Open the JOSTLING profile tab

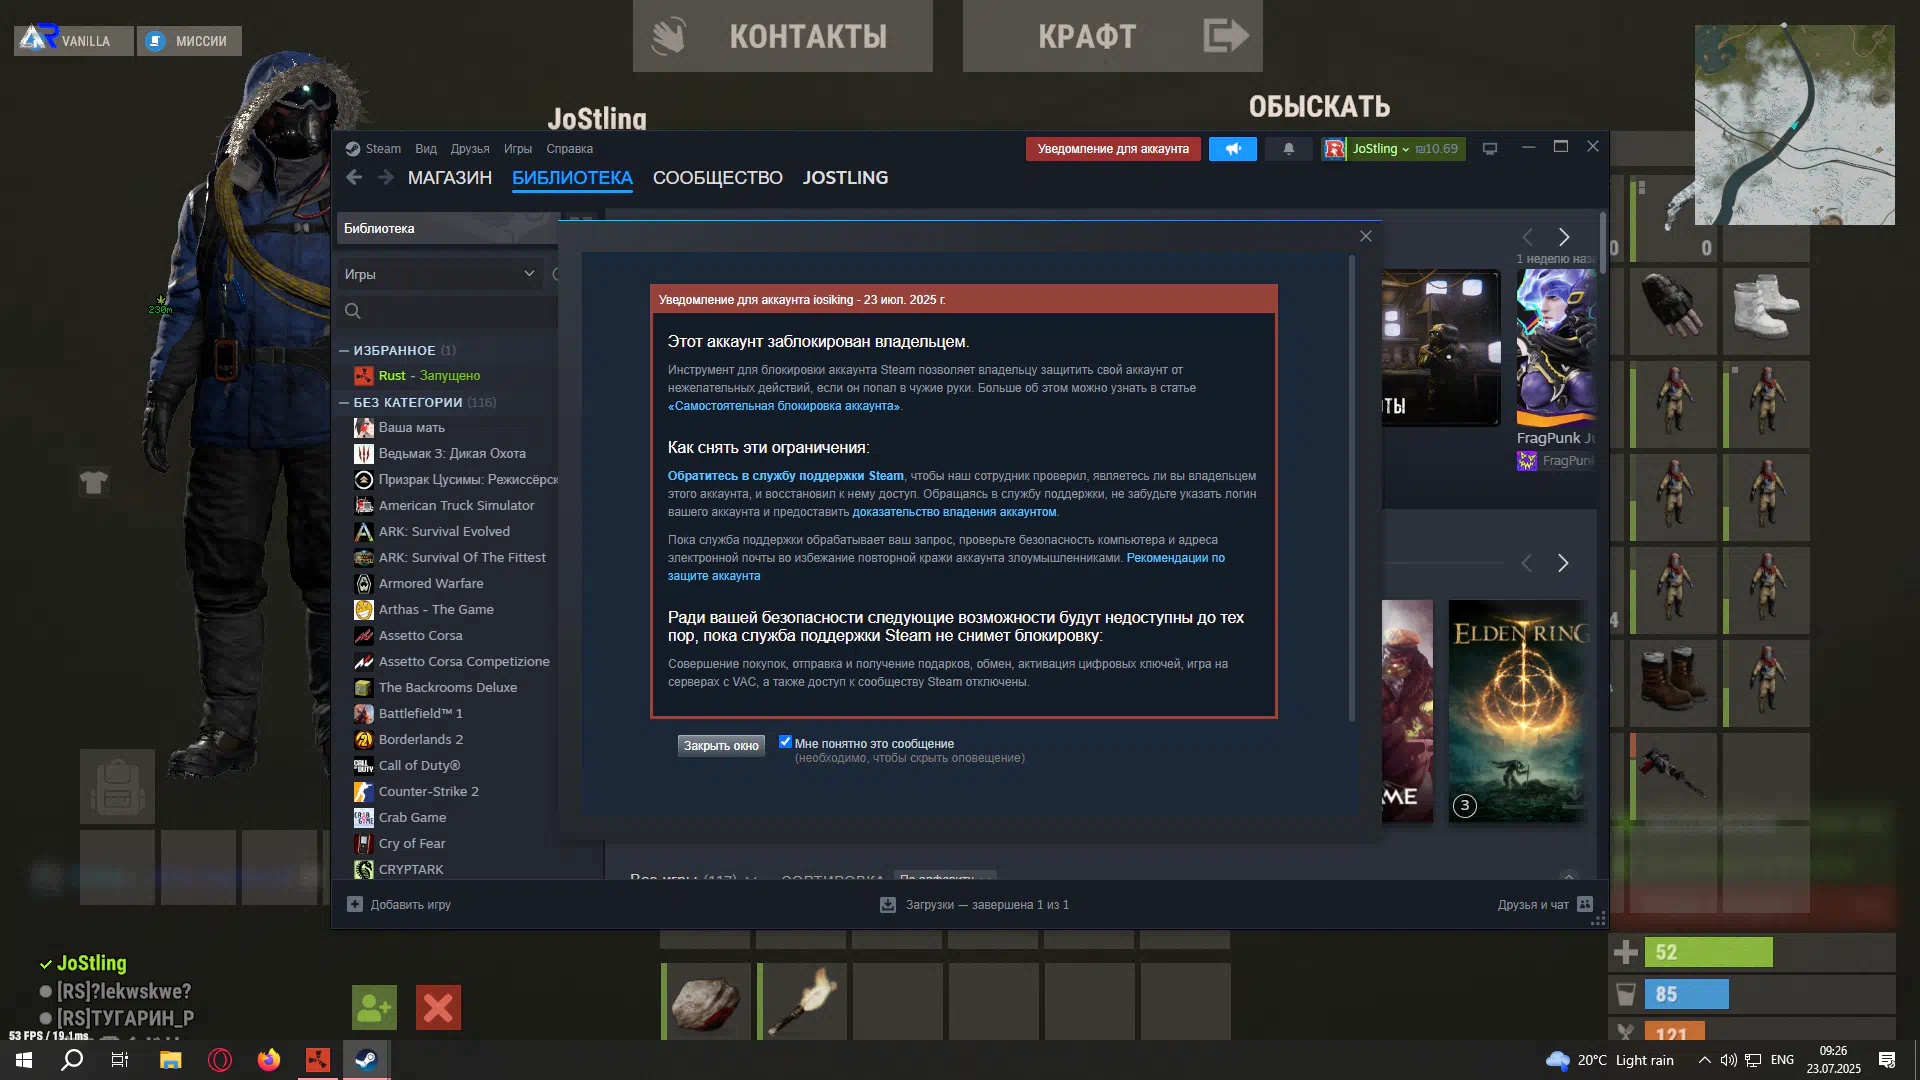[846, 178]
